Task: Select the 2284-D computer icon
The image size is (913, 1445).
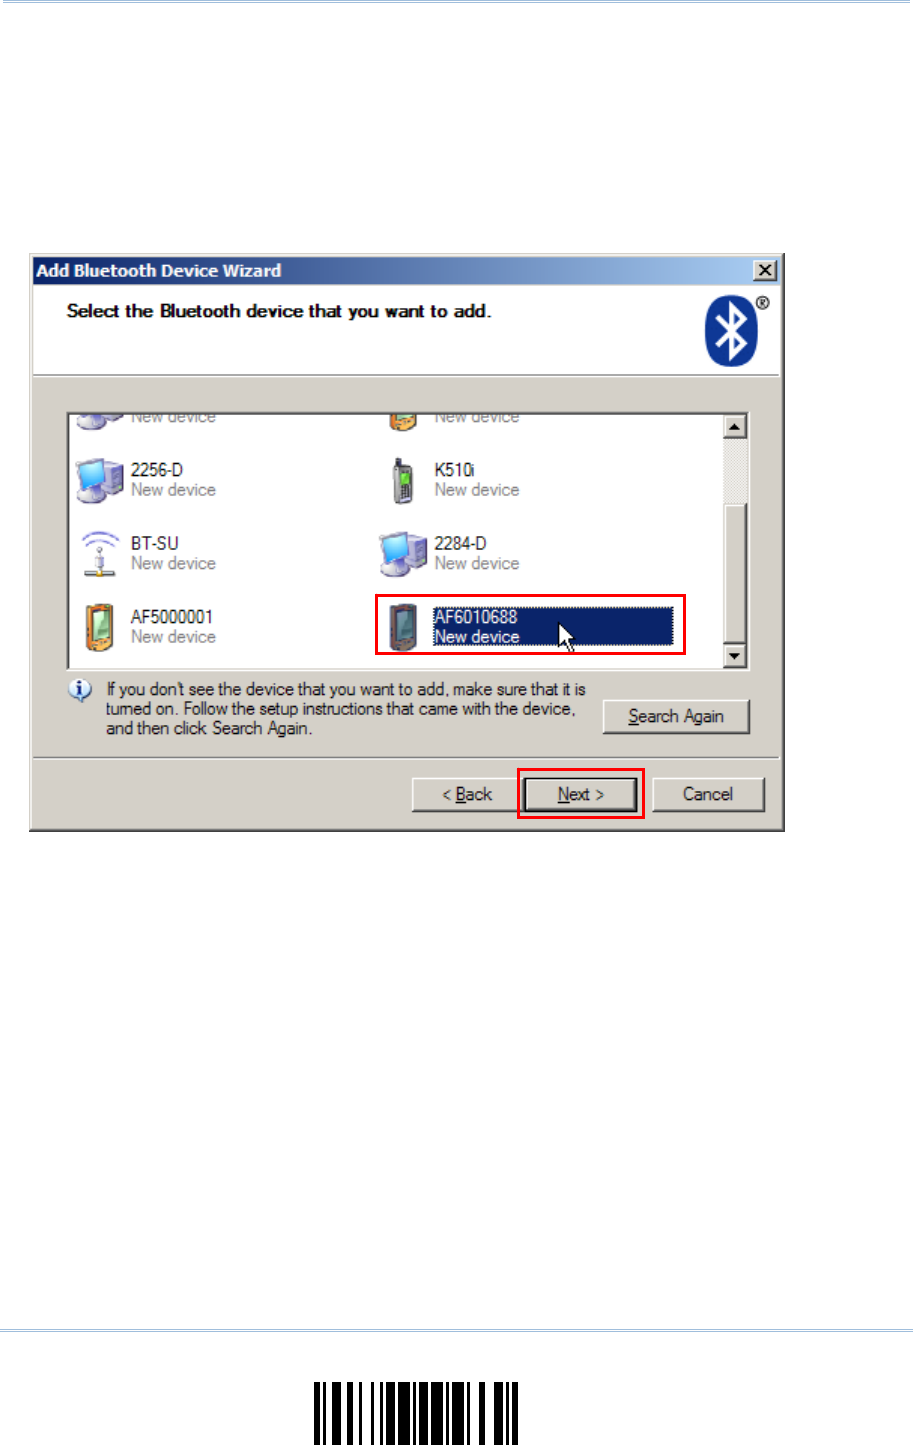Action: [403, 554]
